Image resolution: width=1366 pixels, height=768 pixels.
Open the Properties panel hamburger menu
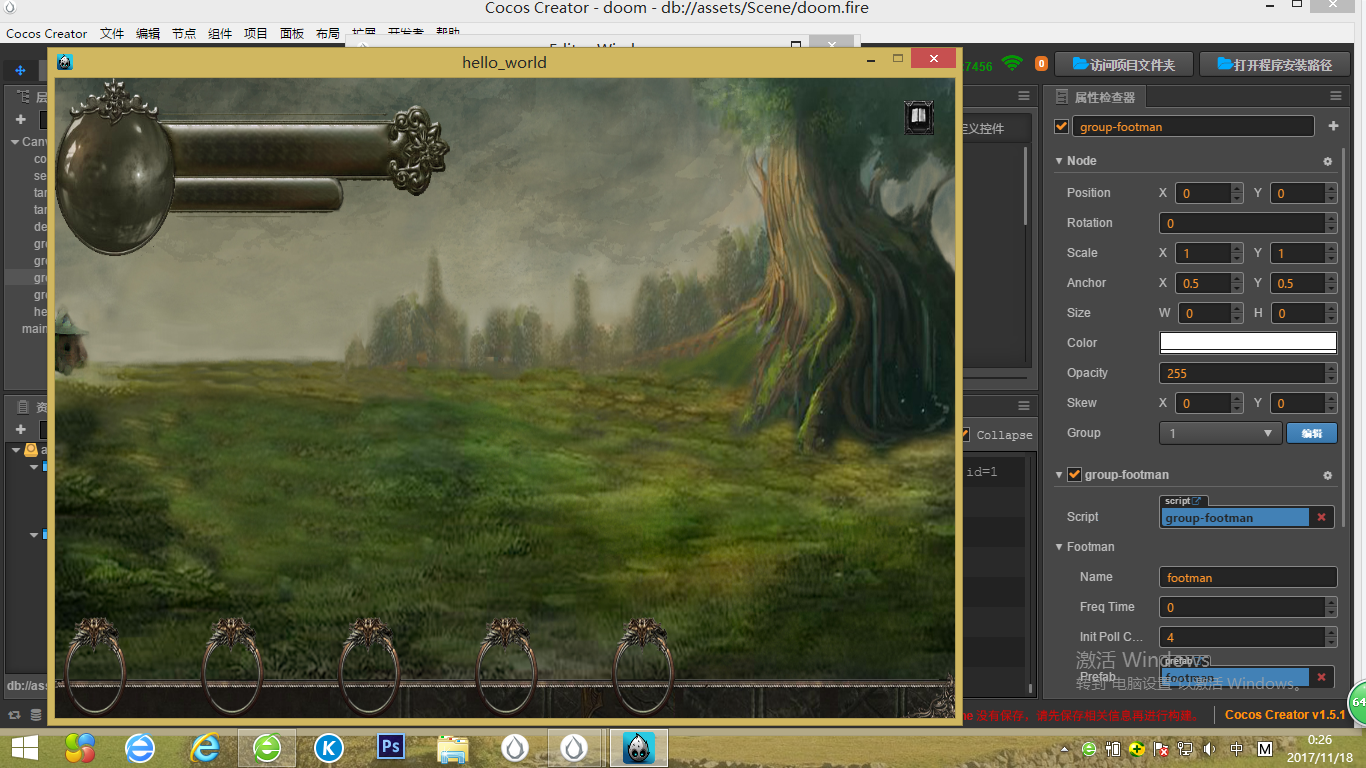pos(1335,96)
